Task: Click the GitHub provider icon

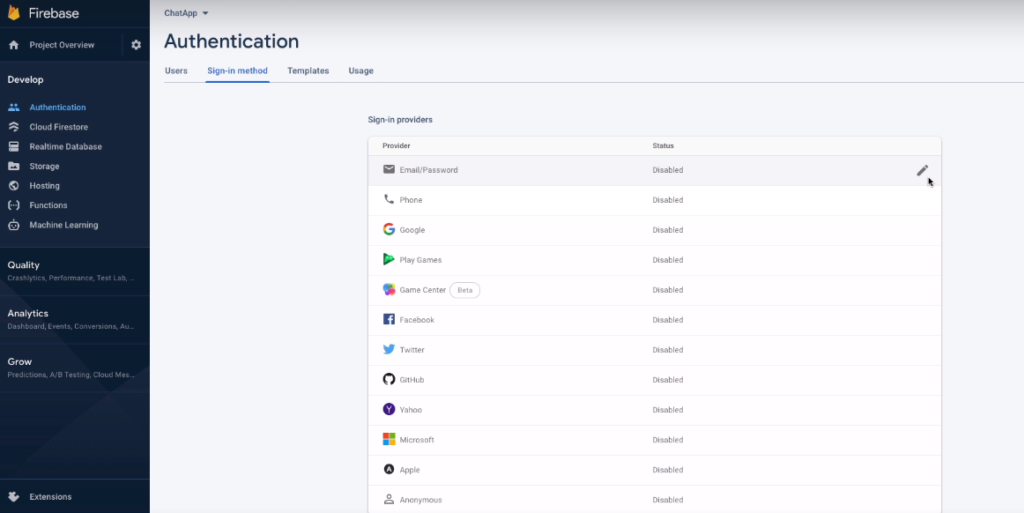Action: click(389, 380)
